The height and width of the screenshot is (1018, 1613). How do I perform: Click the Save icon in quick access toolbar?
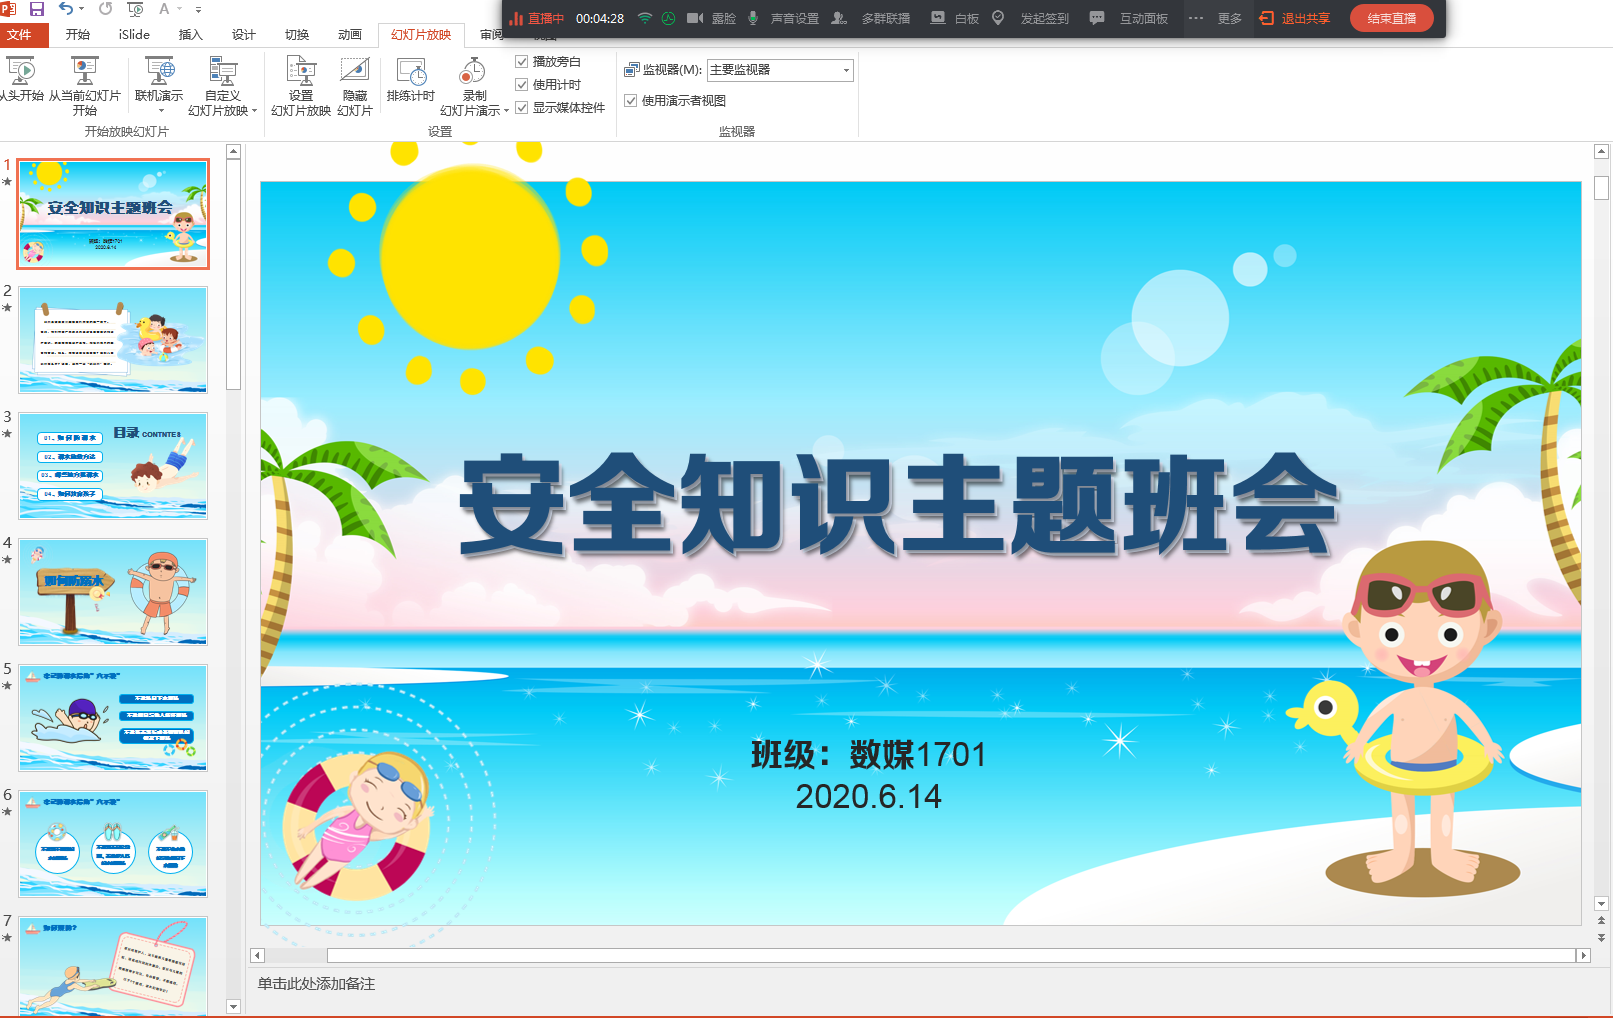37,9
